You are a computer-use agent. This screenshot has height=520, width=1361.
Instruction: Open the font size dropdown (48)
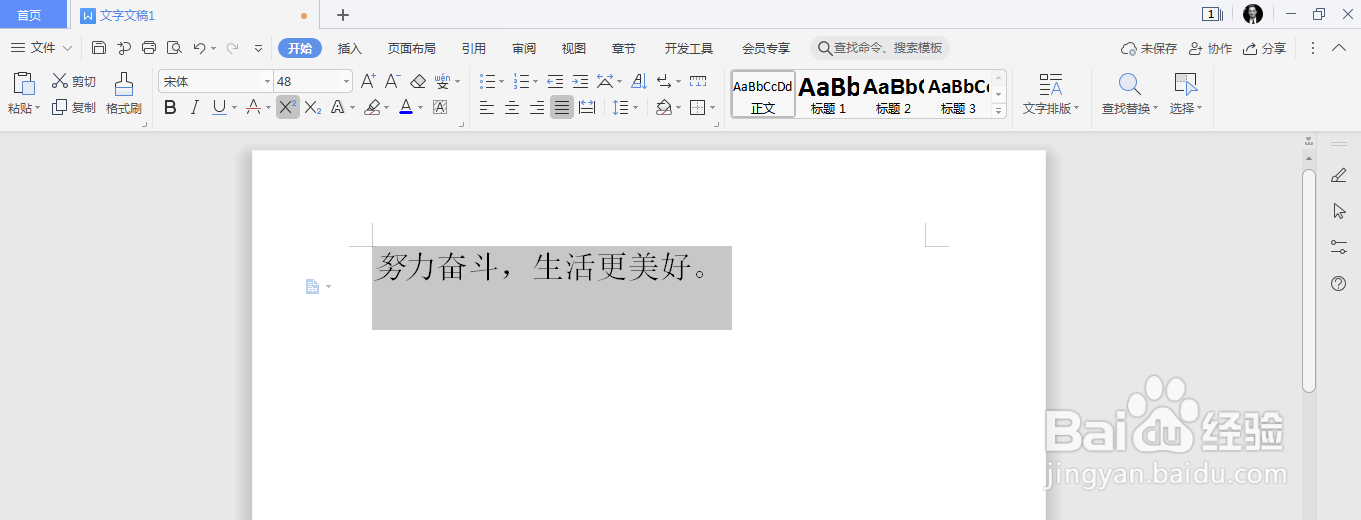(346, 82)
